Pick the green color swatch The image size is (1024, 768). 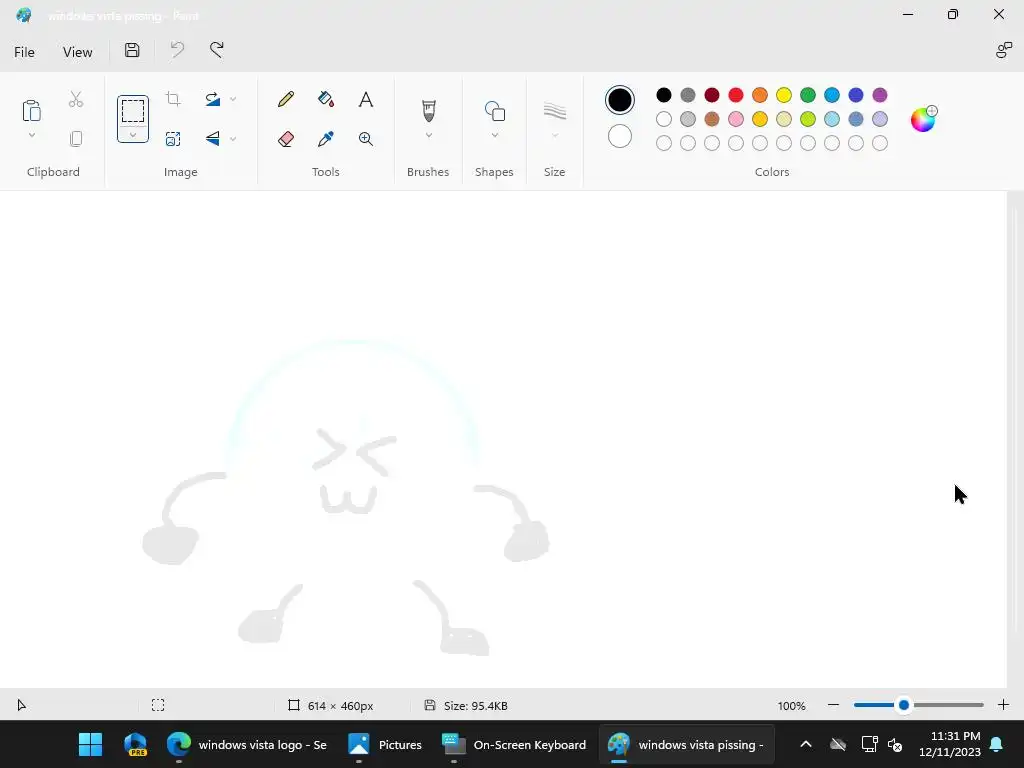coord(808,95)
